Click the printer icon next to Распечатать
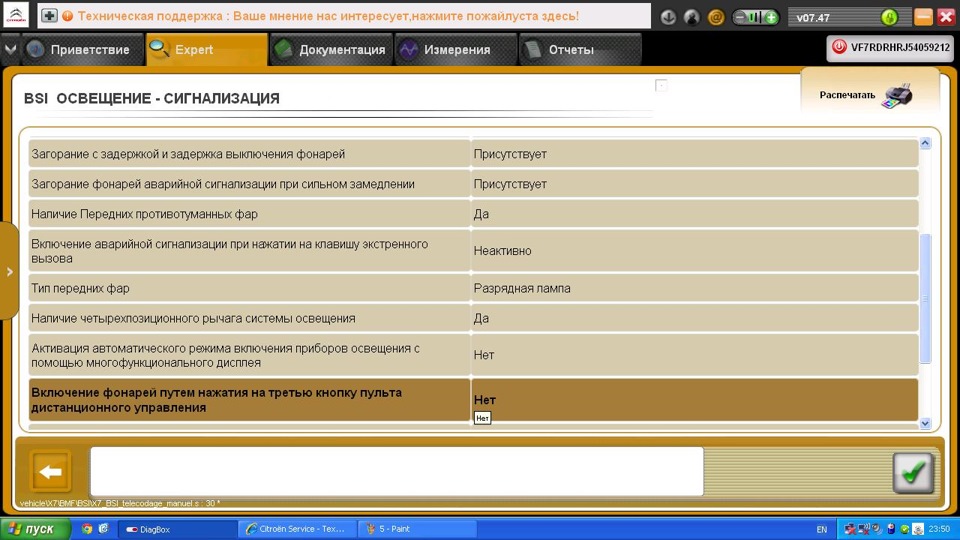This screenshot has height=540, width=960. point(897,96)
